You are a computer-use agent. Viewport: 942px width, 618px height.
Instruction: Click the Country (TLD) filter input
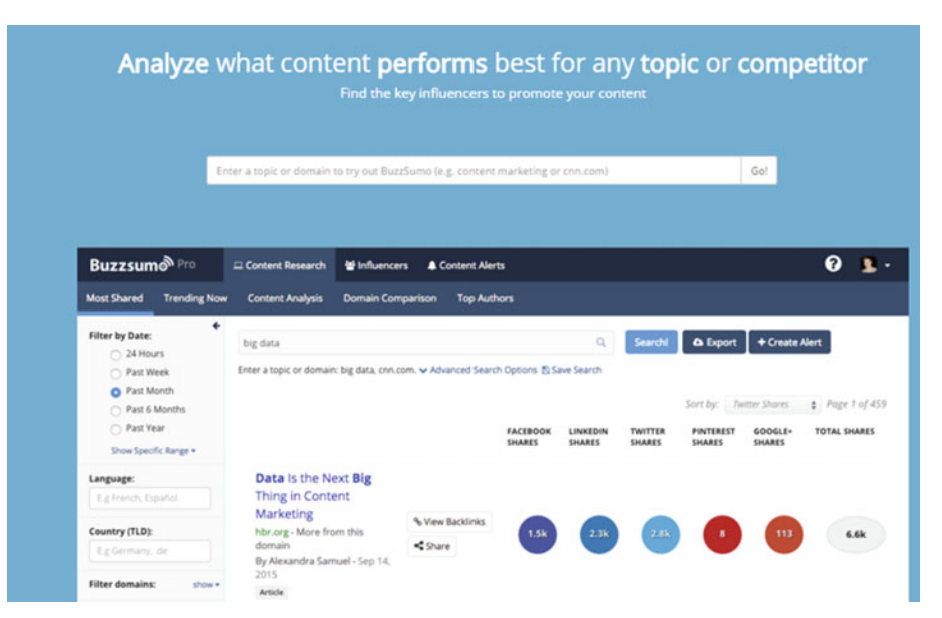tap(150, 551)
